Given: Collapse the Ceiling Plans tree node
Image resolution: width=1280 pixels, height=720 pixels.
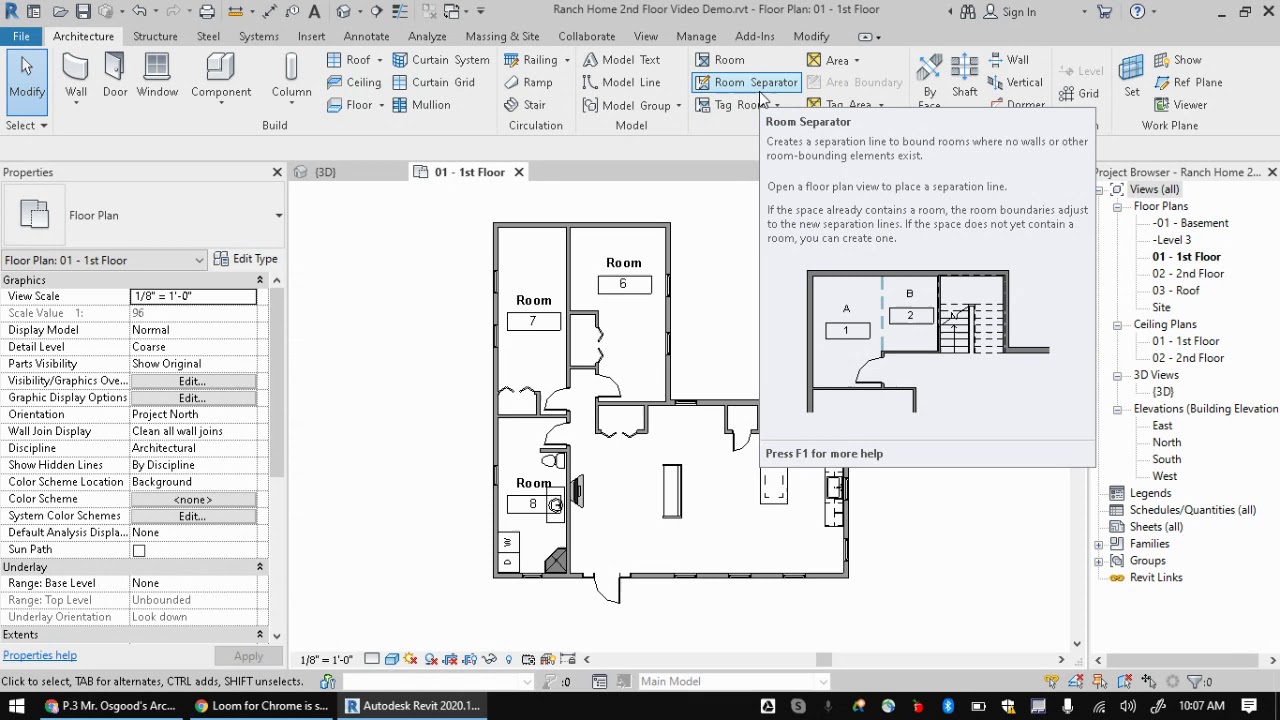Looking at the screenshot, I should click(x=1117, y=324).
